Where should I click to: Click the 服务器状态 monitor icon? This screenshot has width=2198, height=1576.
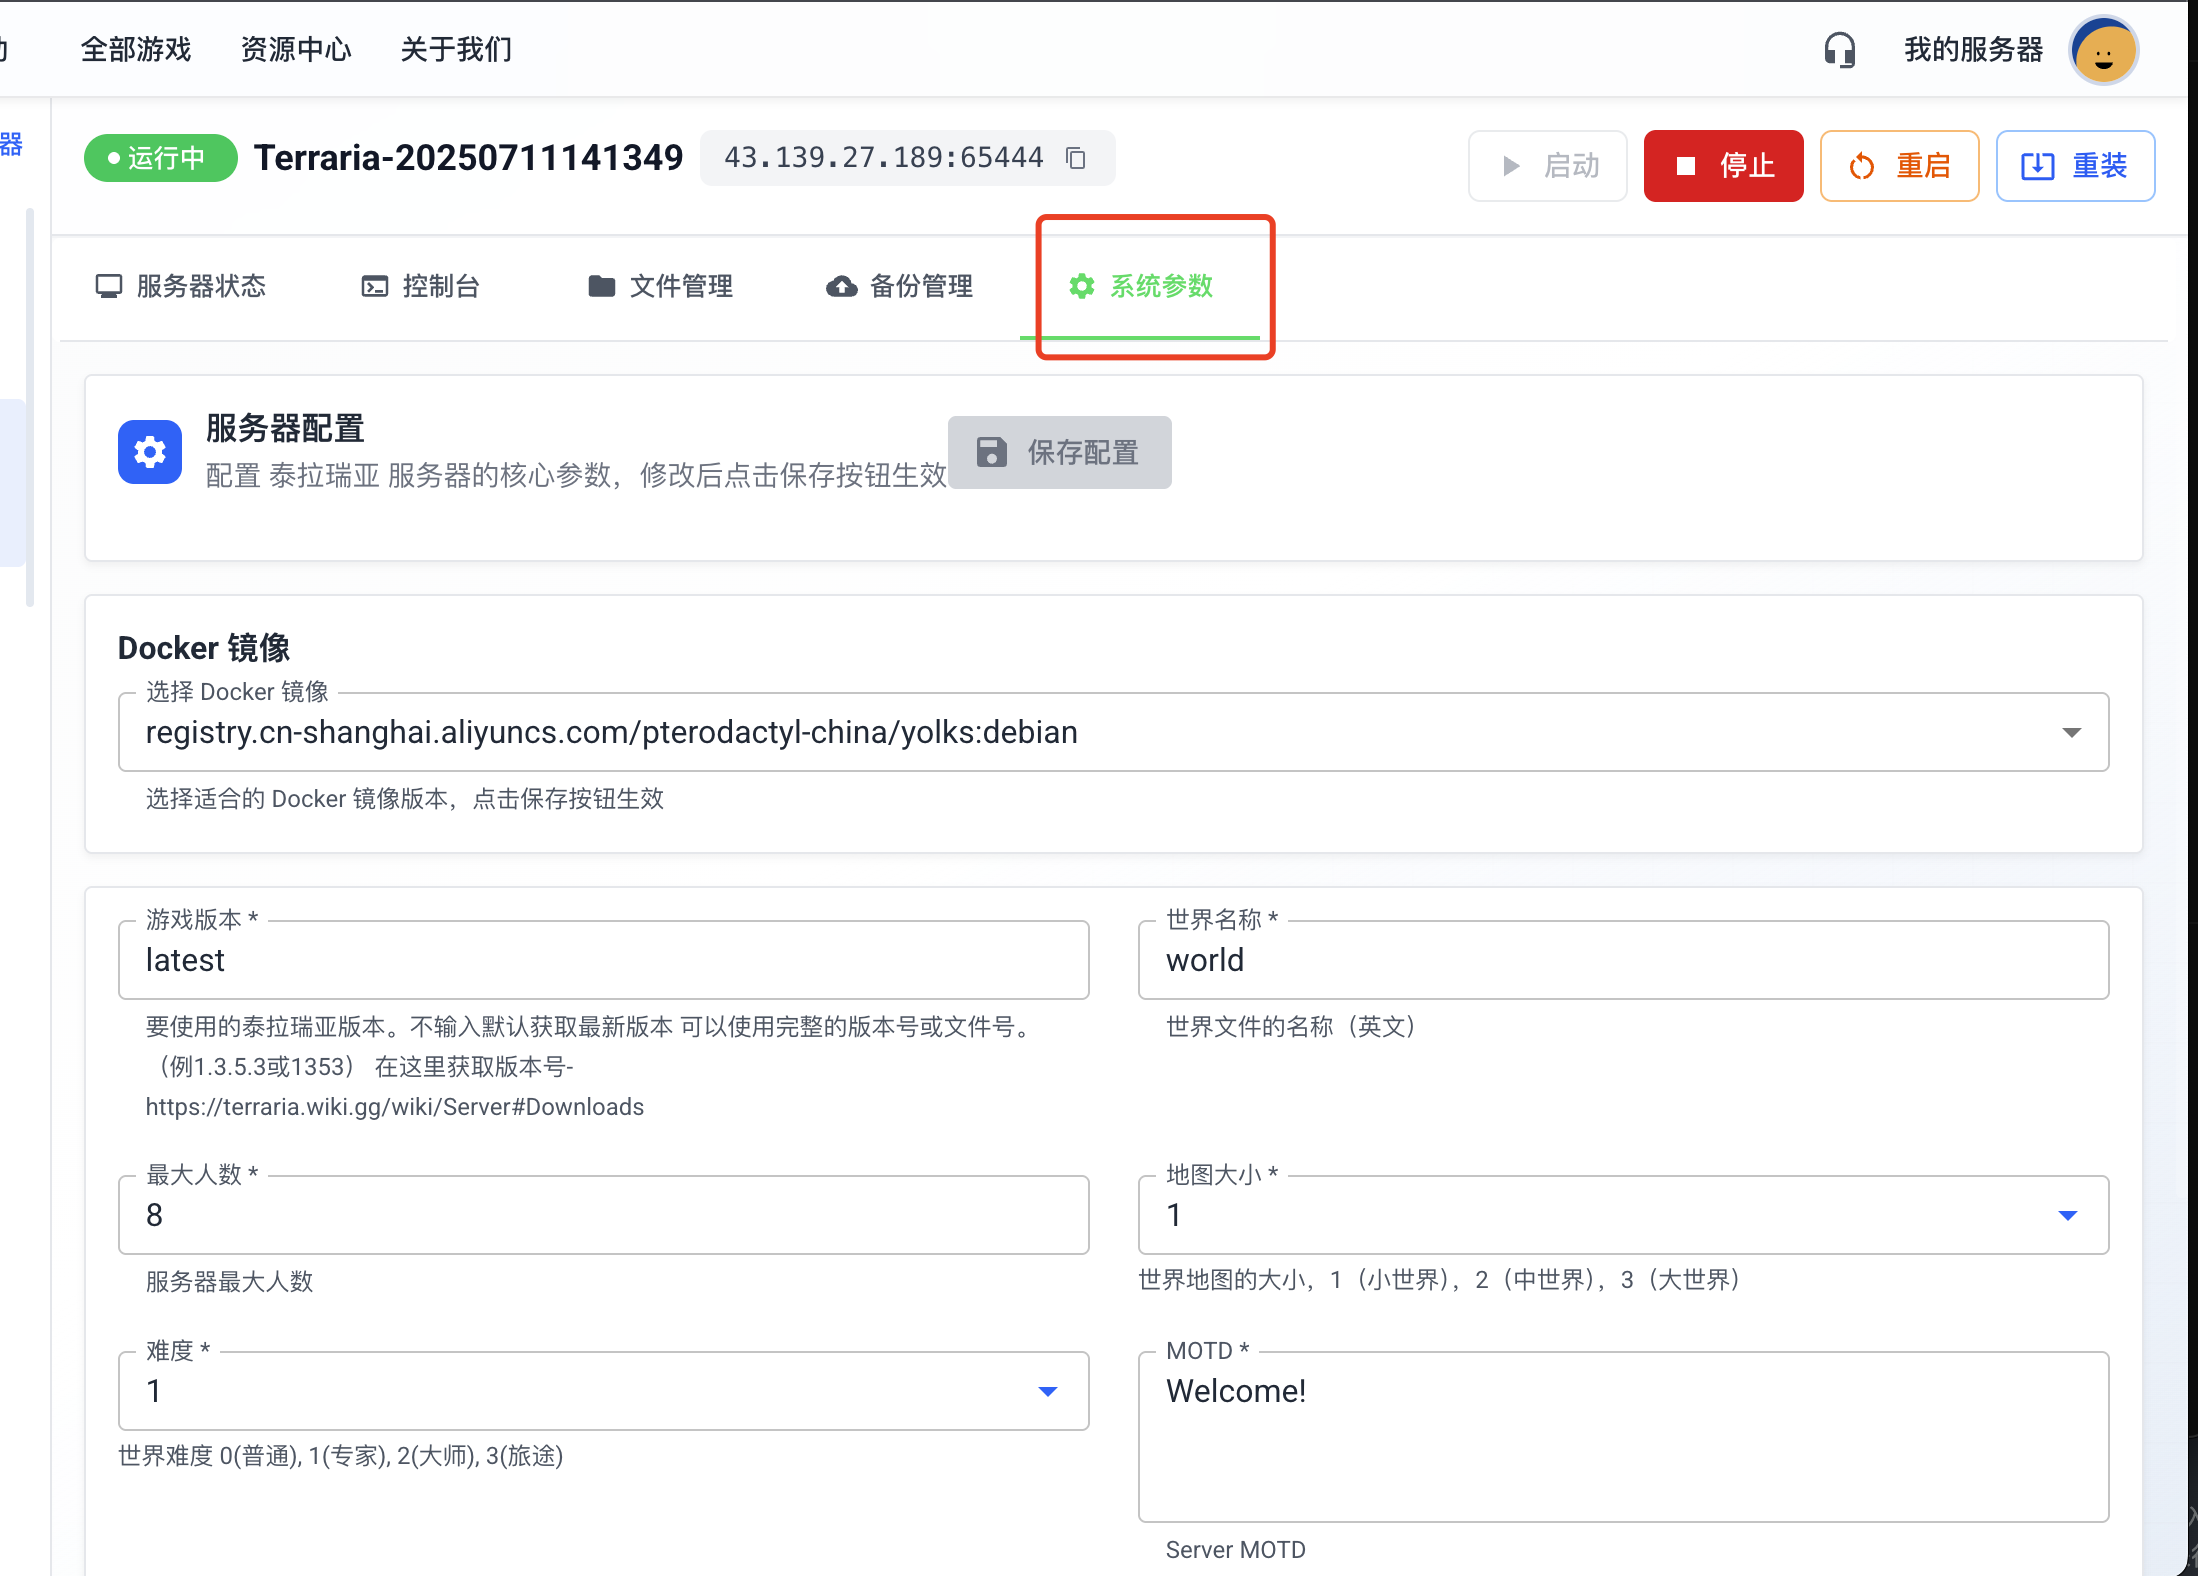pos(108,286)
